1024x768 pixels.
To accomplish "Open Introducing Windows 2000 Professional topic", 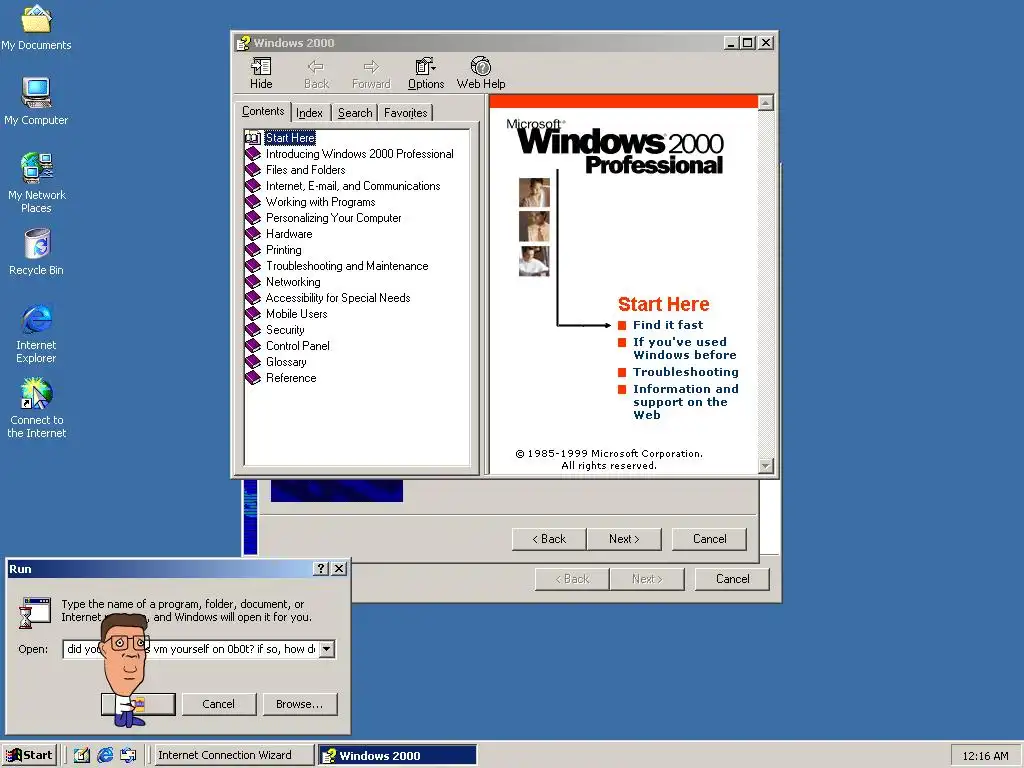I will (x=359, y=154).
